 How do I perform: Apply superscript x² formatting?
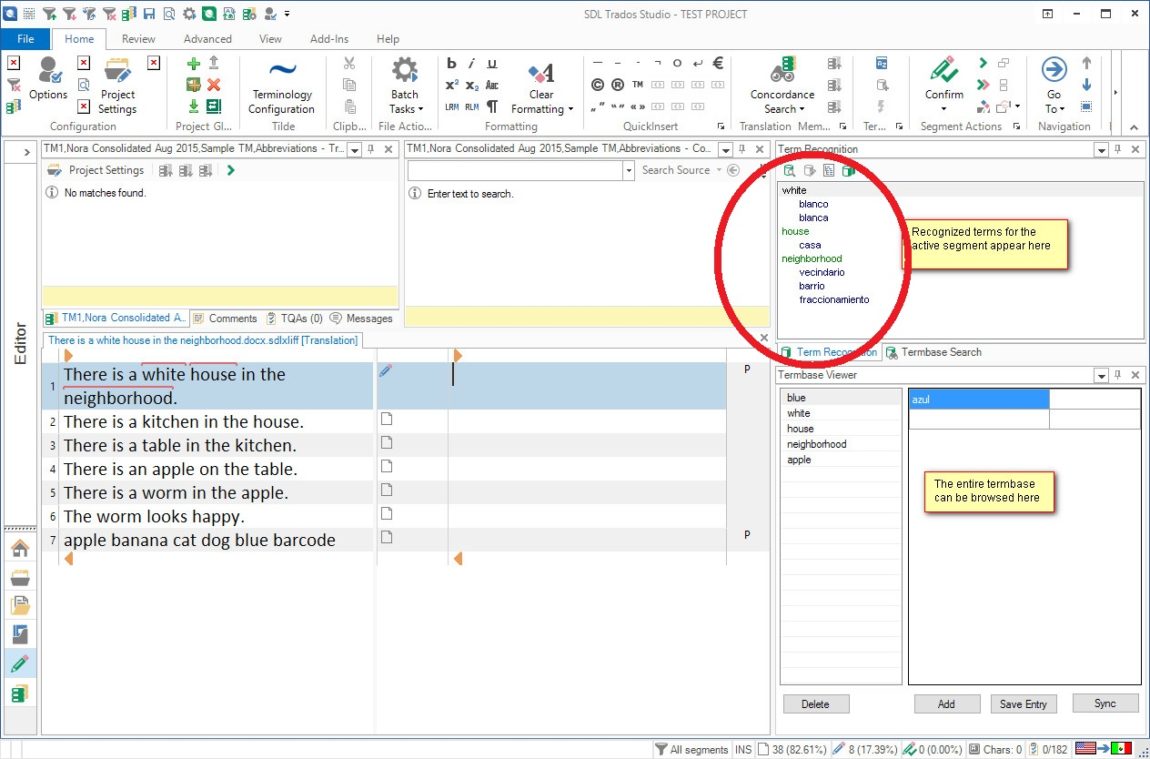click(452, 85)
